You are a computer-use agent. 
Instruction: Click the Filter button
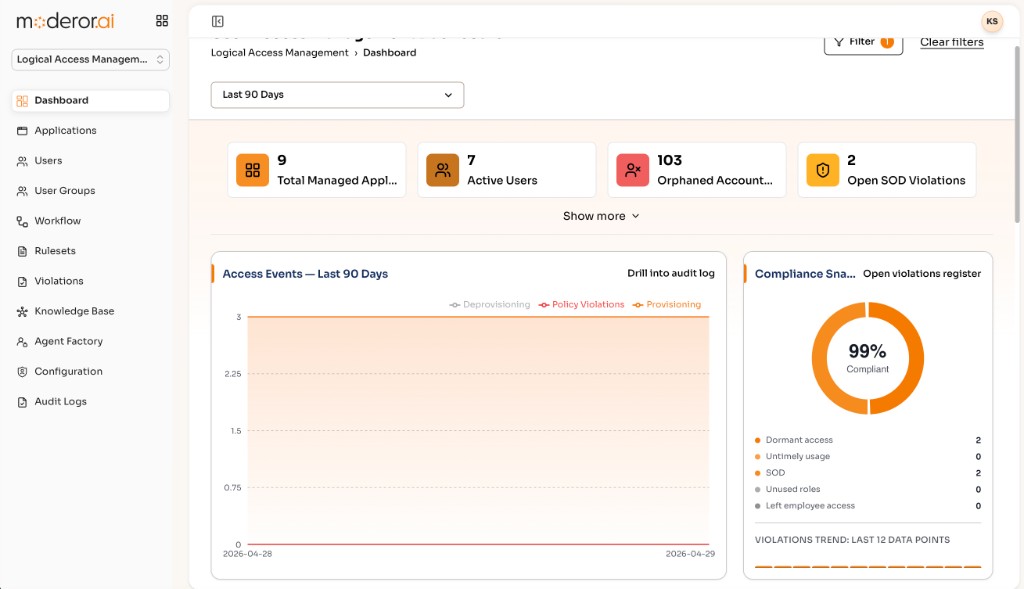click(863, 43)
